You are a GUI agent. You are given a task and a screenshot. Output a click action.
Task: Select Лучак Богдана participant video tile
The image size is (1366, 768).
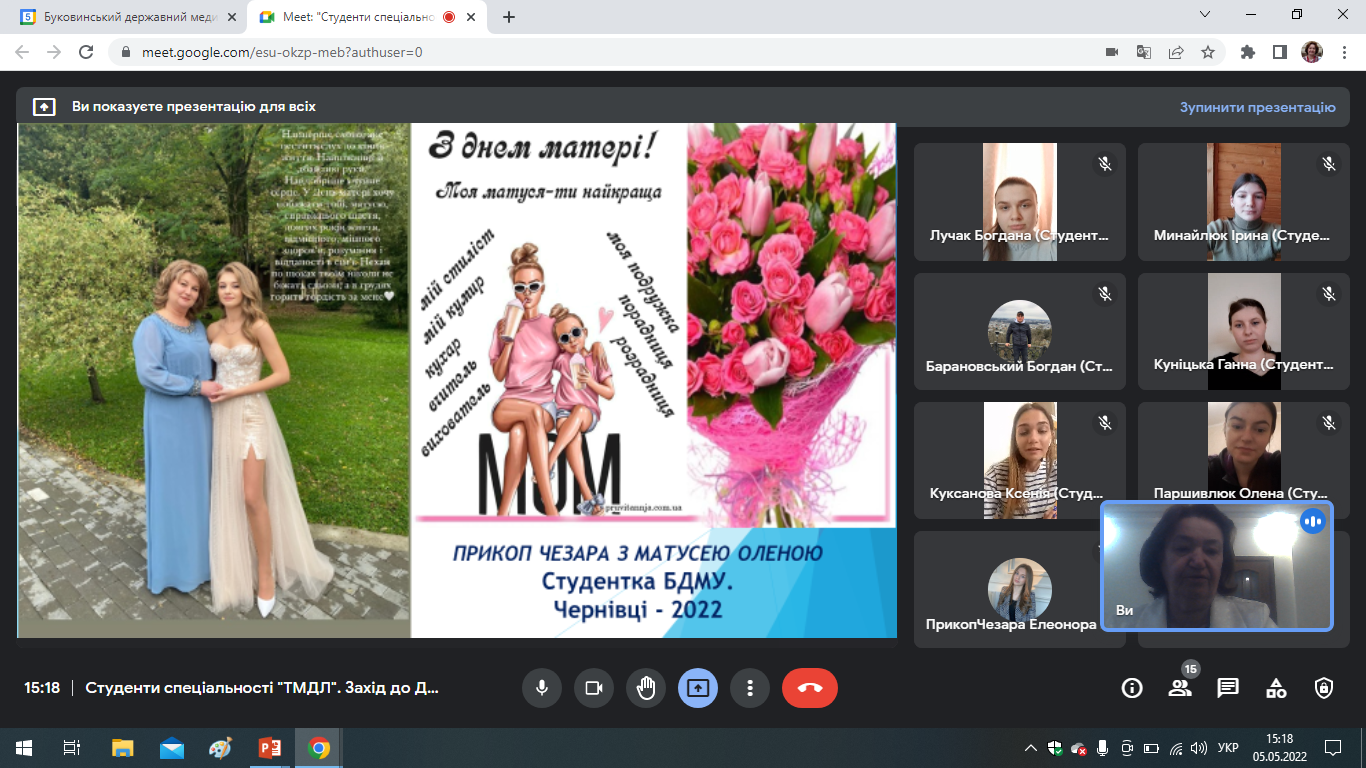[x=1019, y=203]
